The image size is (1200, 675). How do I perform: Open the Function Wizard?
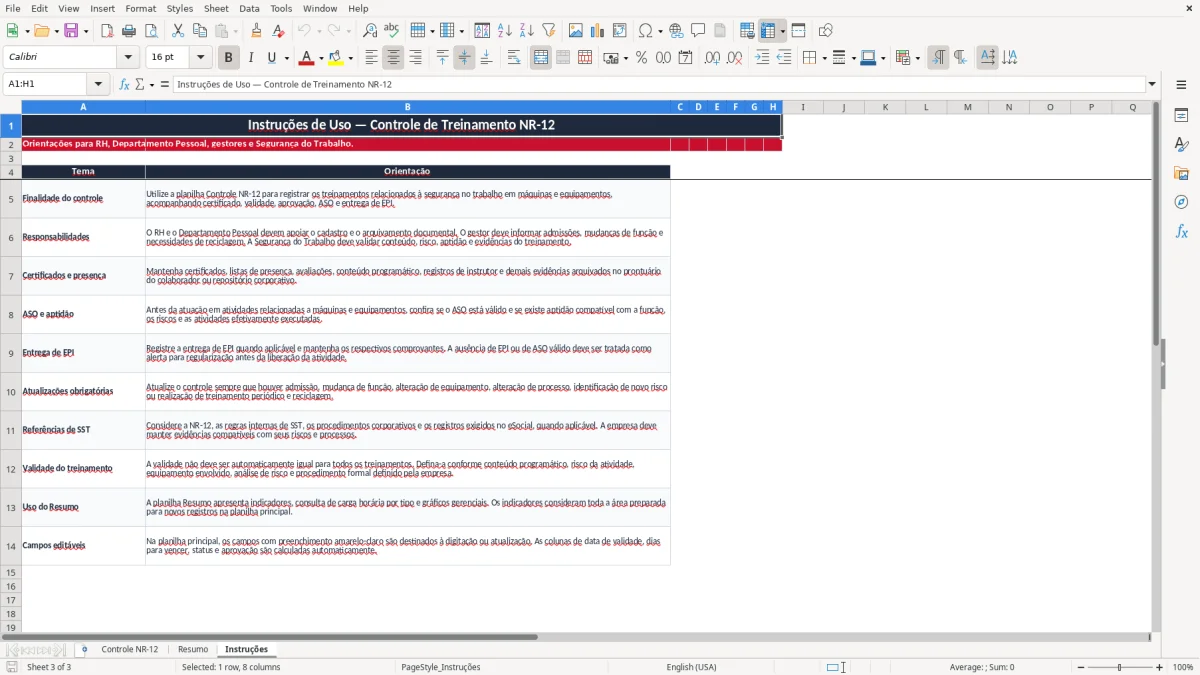pos(124,84)
